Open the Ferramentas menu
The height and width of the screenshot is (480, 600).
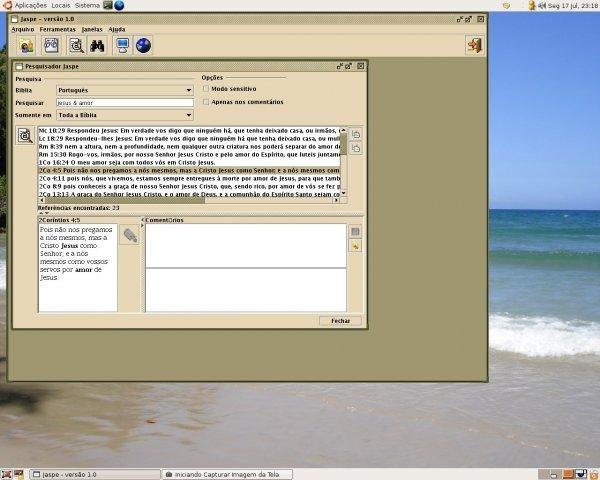point(57,29)
